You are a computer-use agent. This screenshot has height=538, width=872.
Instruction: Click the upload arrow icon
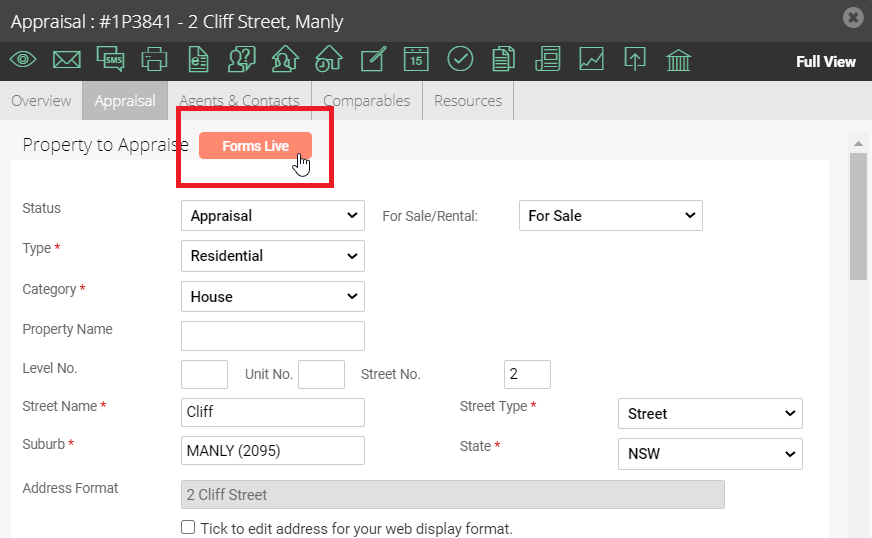[635, 59]
